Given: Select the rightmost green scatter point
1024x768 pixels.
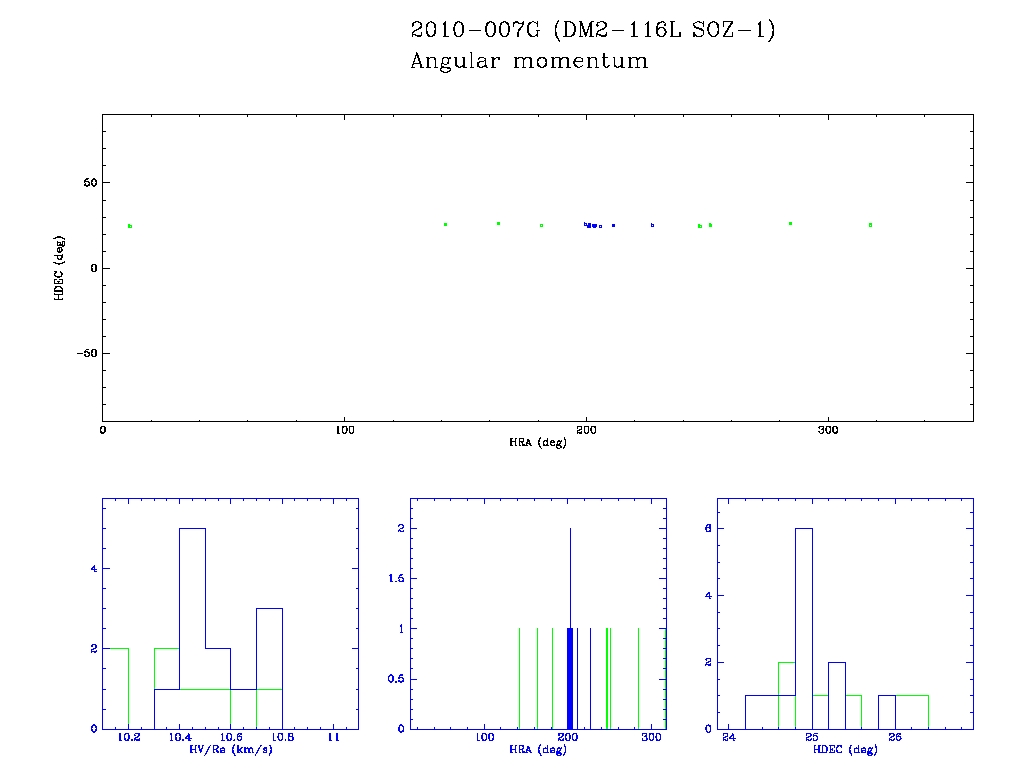Looking at the screenshot, I should (x=870, y=225).
